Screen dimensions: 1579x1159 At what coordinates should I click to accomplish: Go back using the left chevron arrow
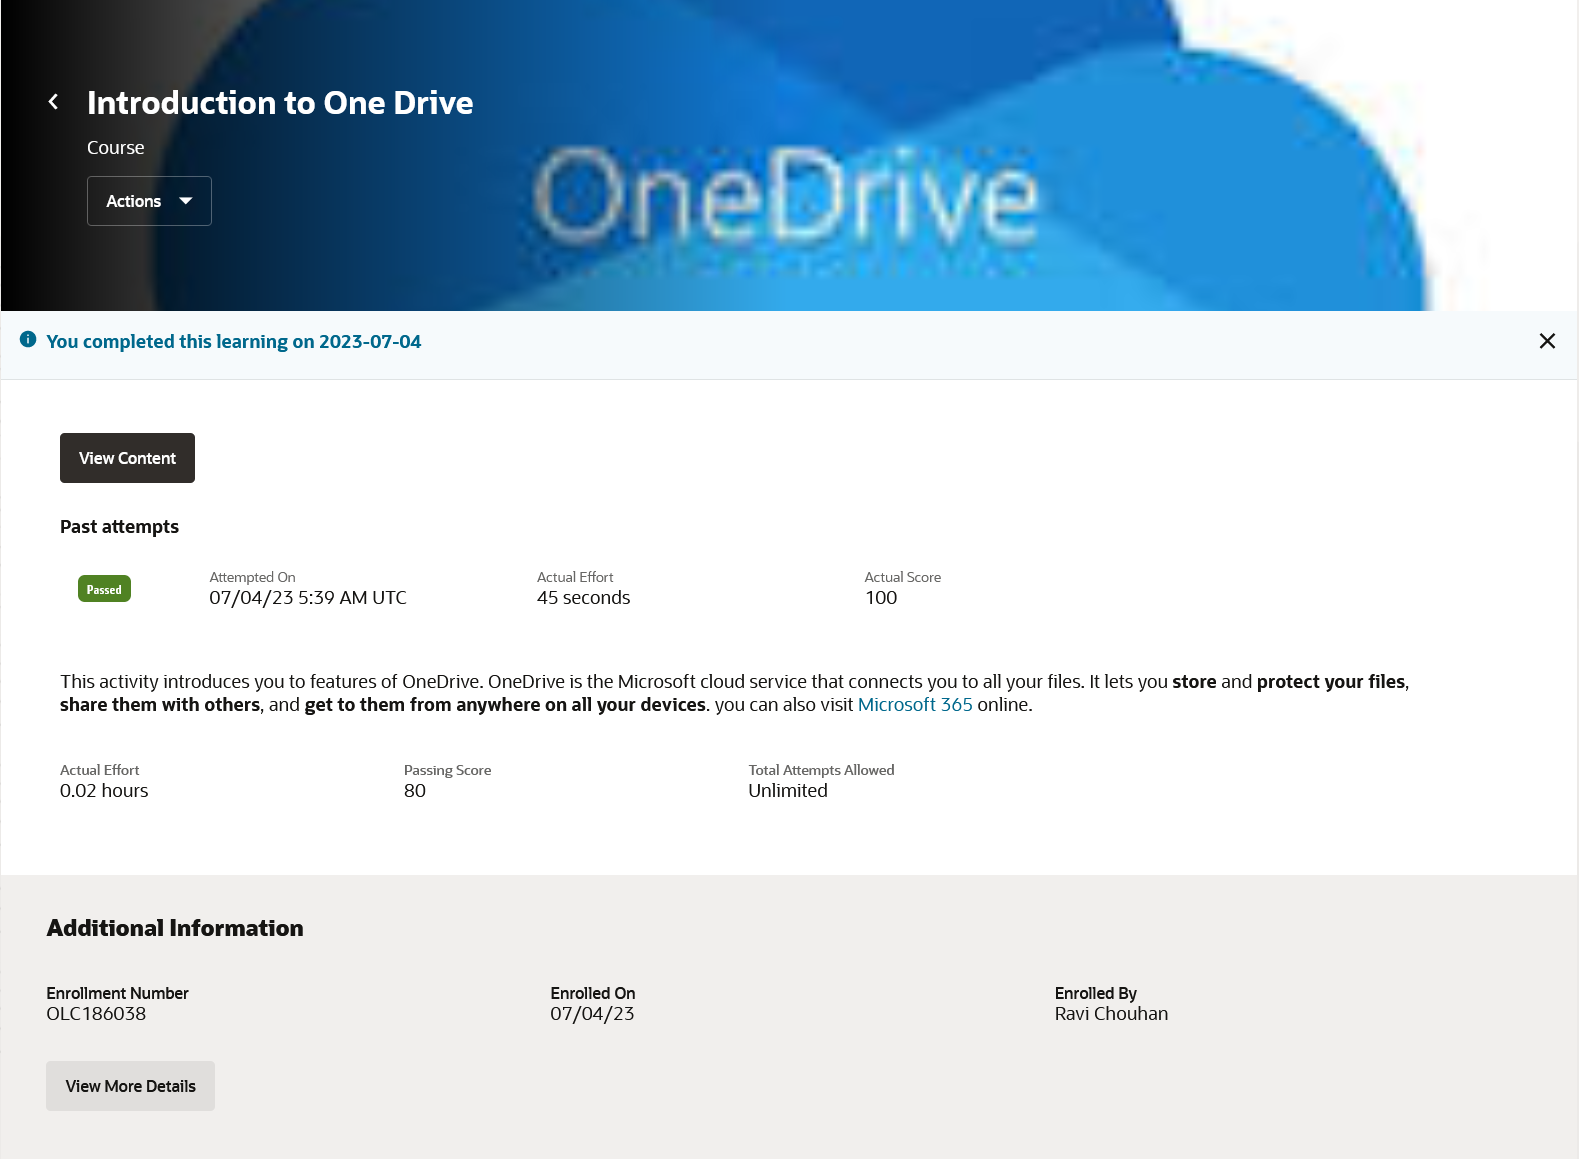click(x=54, y=102)
